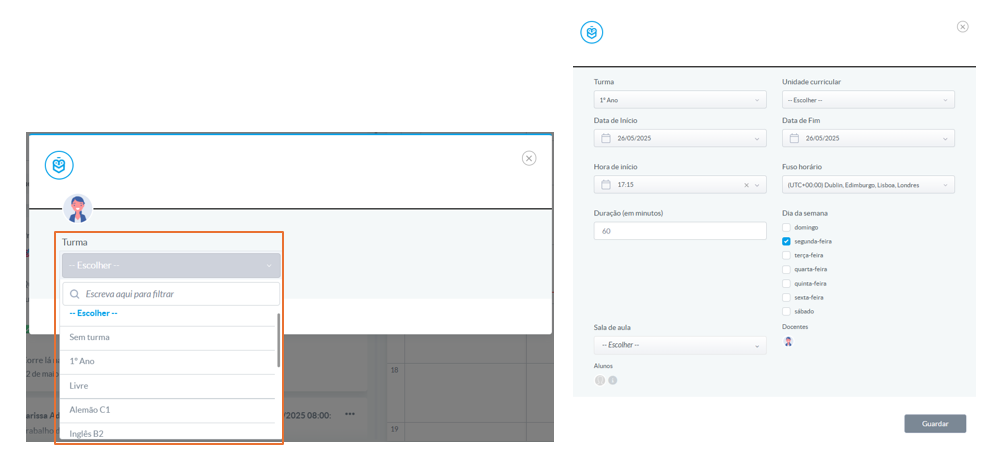Check the sexta-feira checkbox
Image resolution: width=992 pixels, height=450 pixels.
point(786,297)
